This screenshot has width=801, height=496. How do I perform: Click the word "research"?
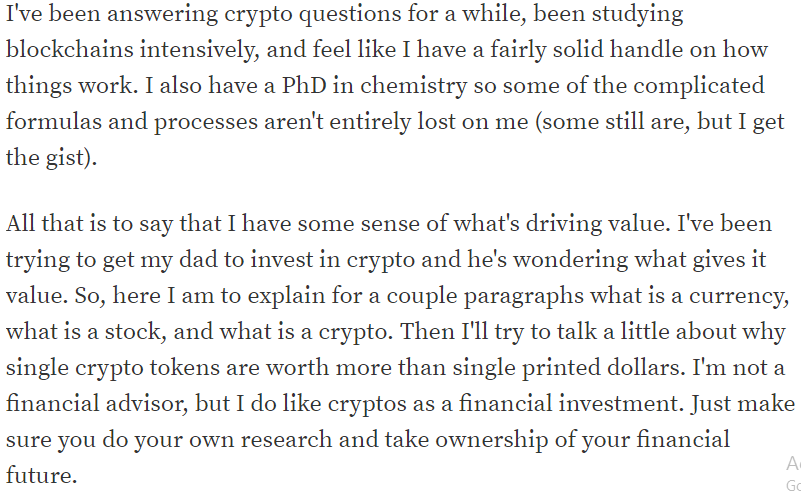coord(286,440)
